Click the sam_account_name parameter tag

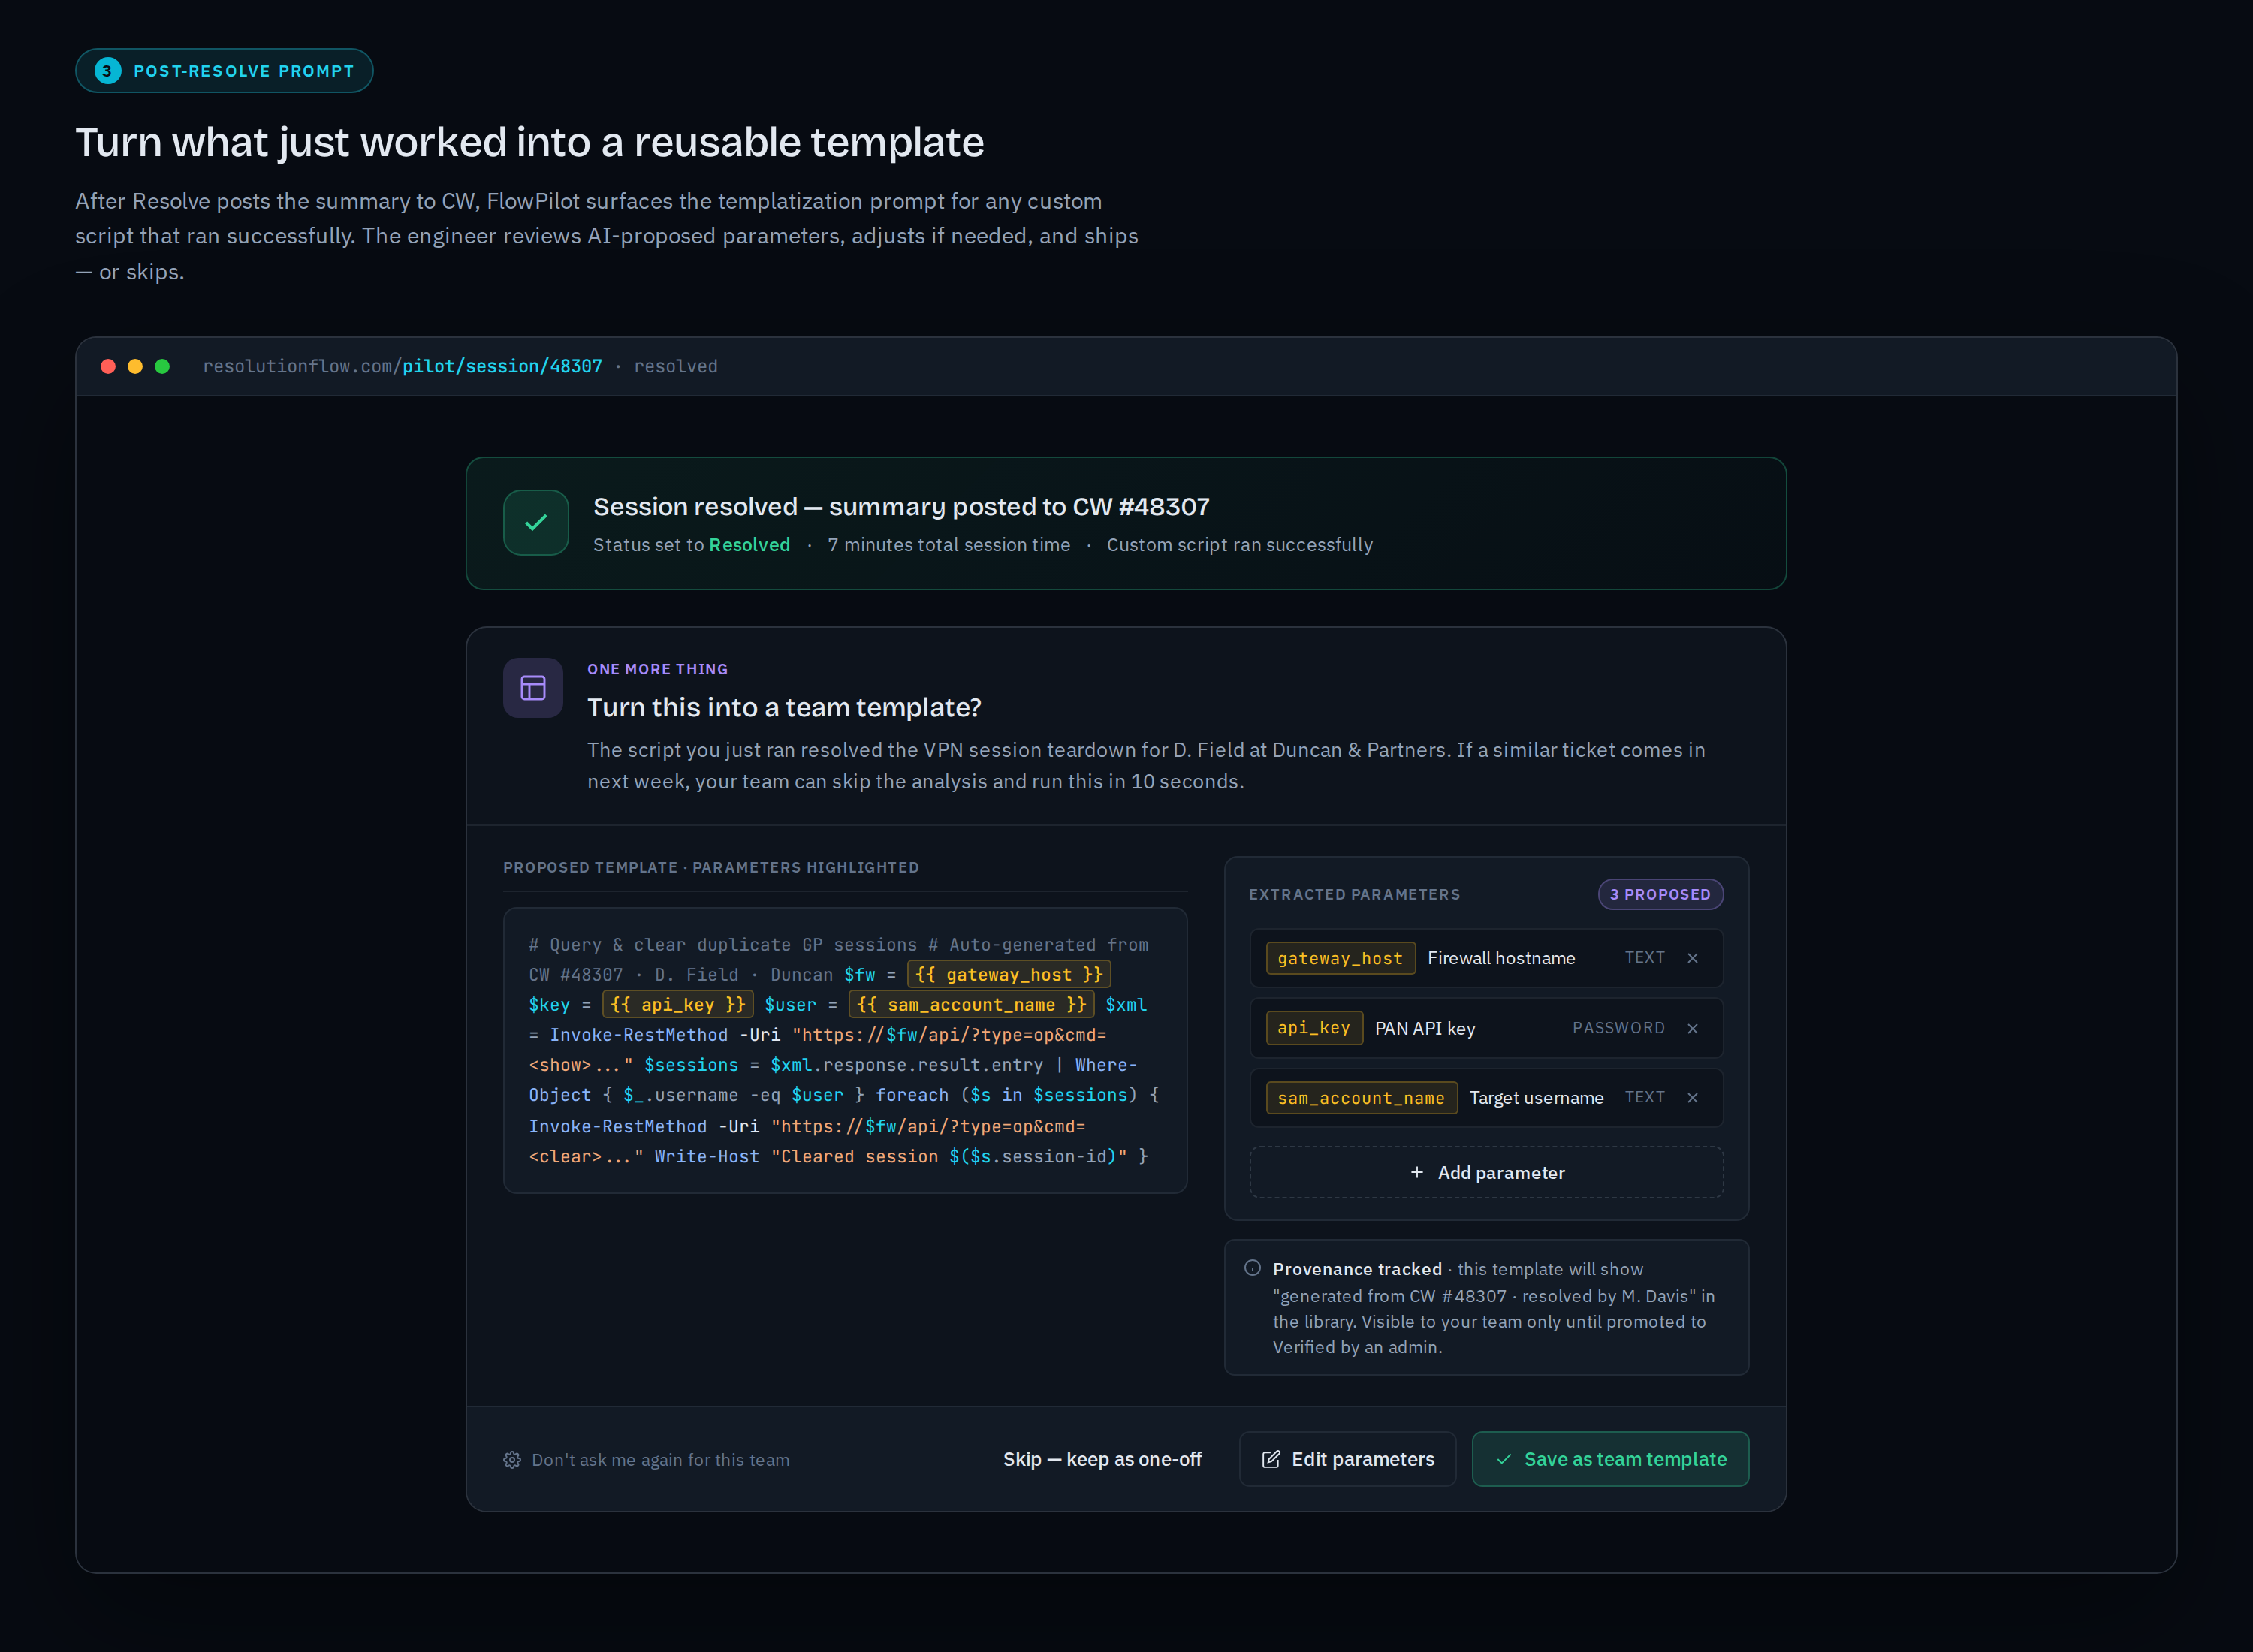coord(1361,1098)
